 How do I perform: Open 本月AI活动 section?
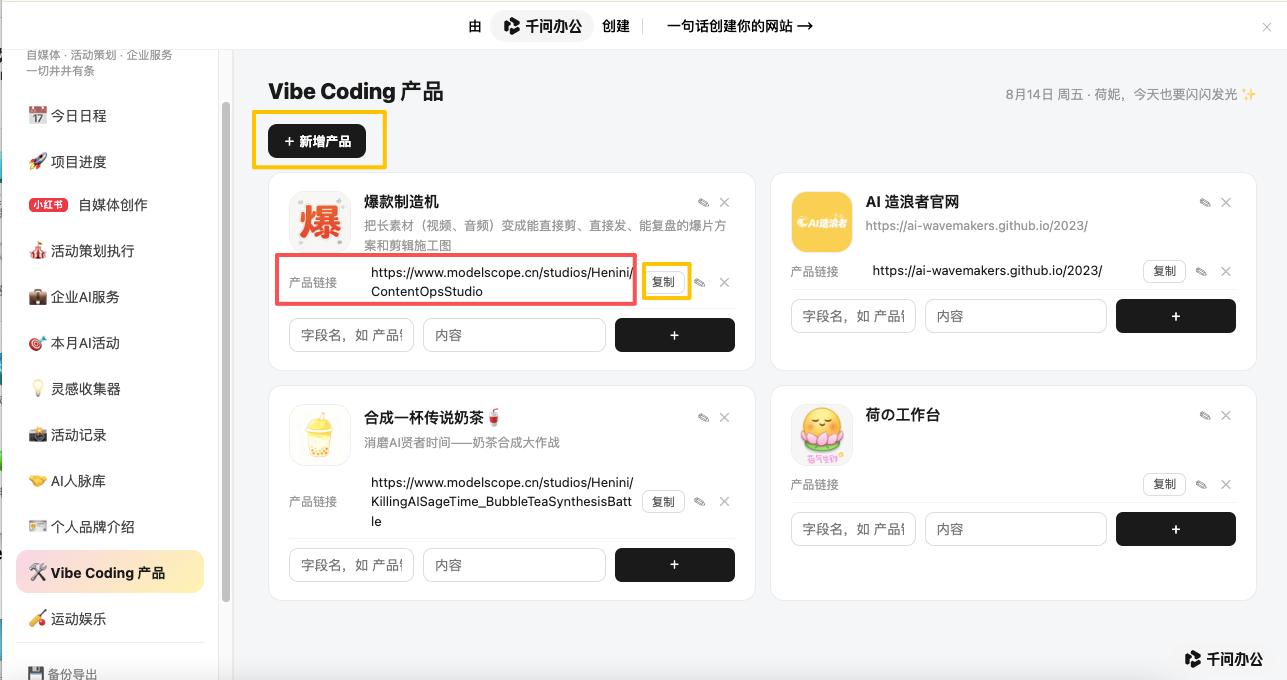tap(110, 343)
